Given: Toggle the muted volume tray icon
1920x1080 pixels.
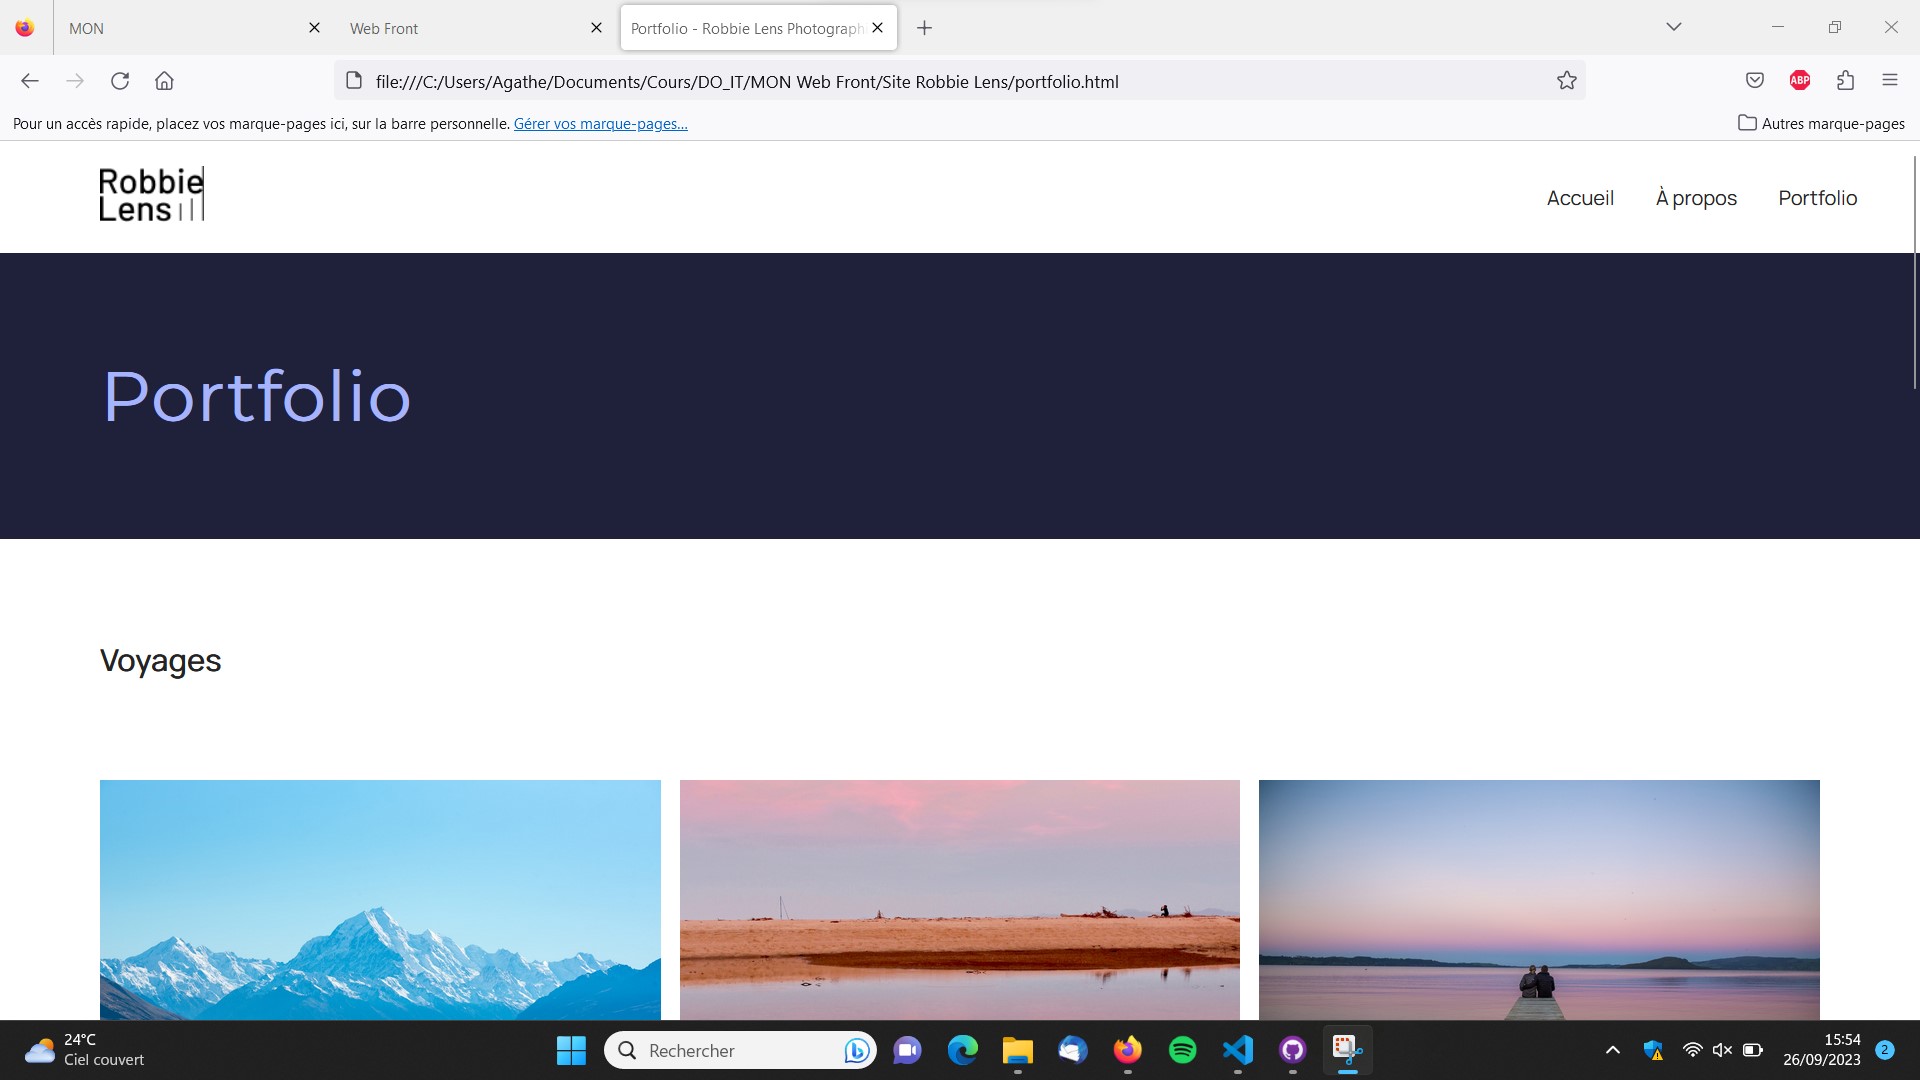Looking at the screenshot, I should click(1721, 1050).
